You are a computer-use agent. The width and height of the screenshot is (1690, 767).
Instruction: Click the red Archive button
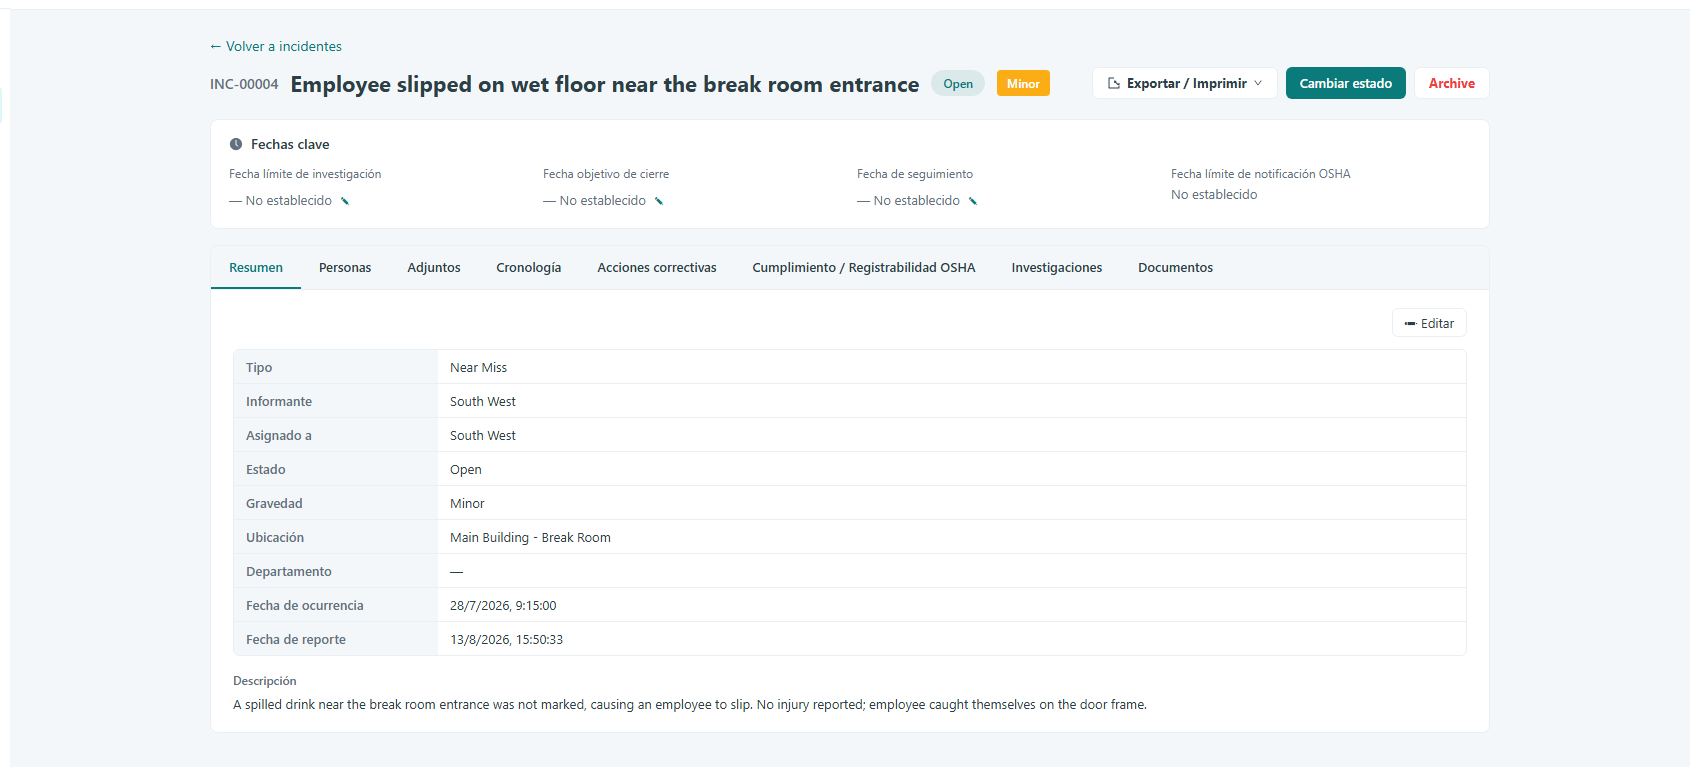coord(1452,83)
